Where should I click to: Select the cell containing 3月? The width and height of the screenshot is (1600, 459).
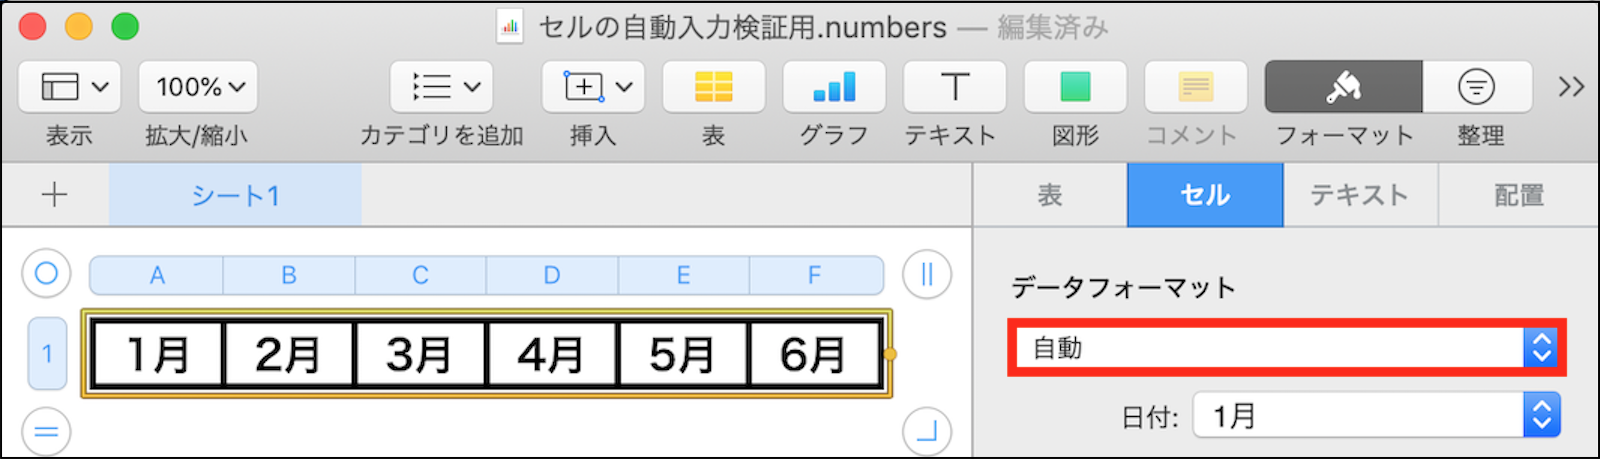pos(419,354)
